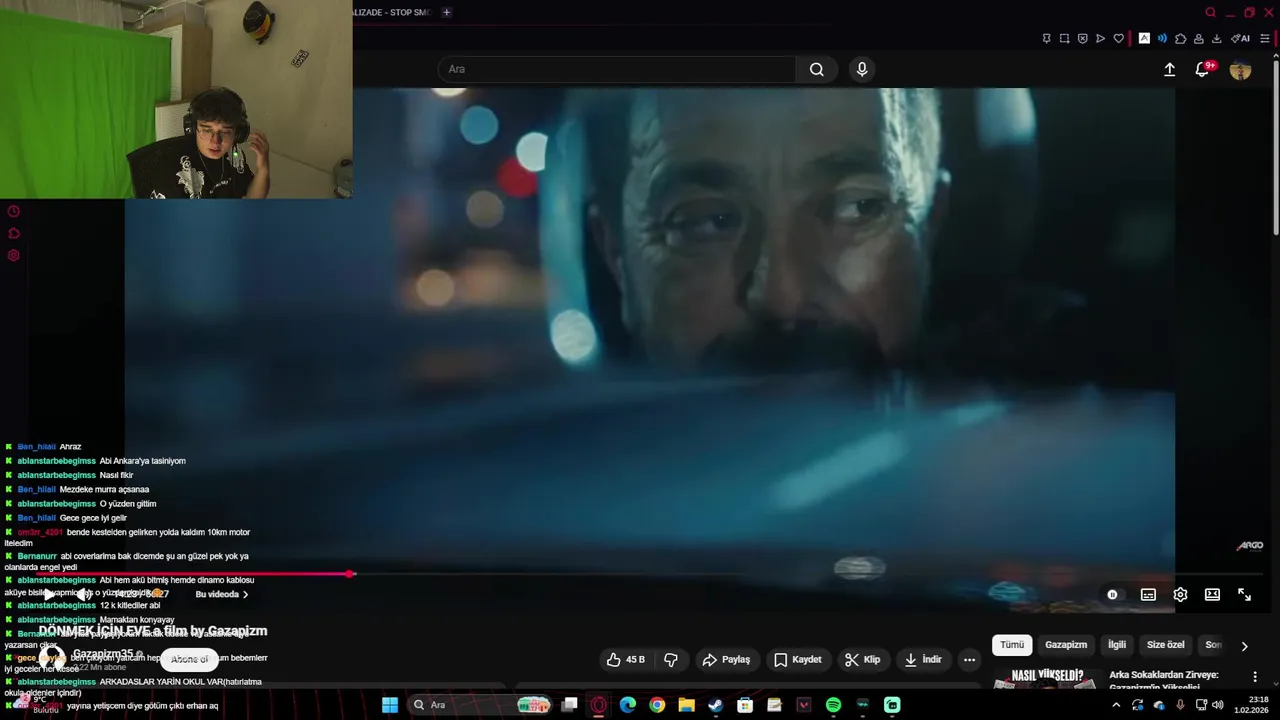Screen dimensions: 1280x720
Task: Select the İlgili filter chip
Action: pyautogui.click(x=1117, y=645)
